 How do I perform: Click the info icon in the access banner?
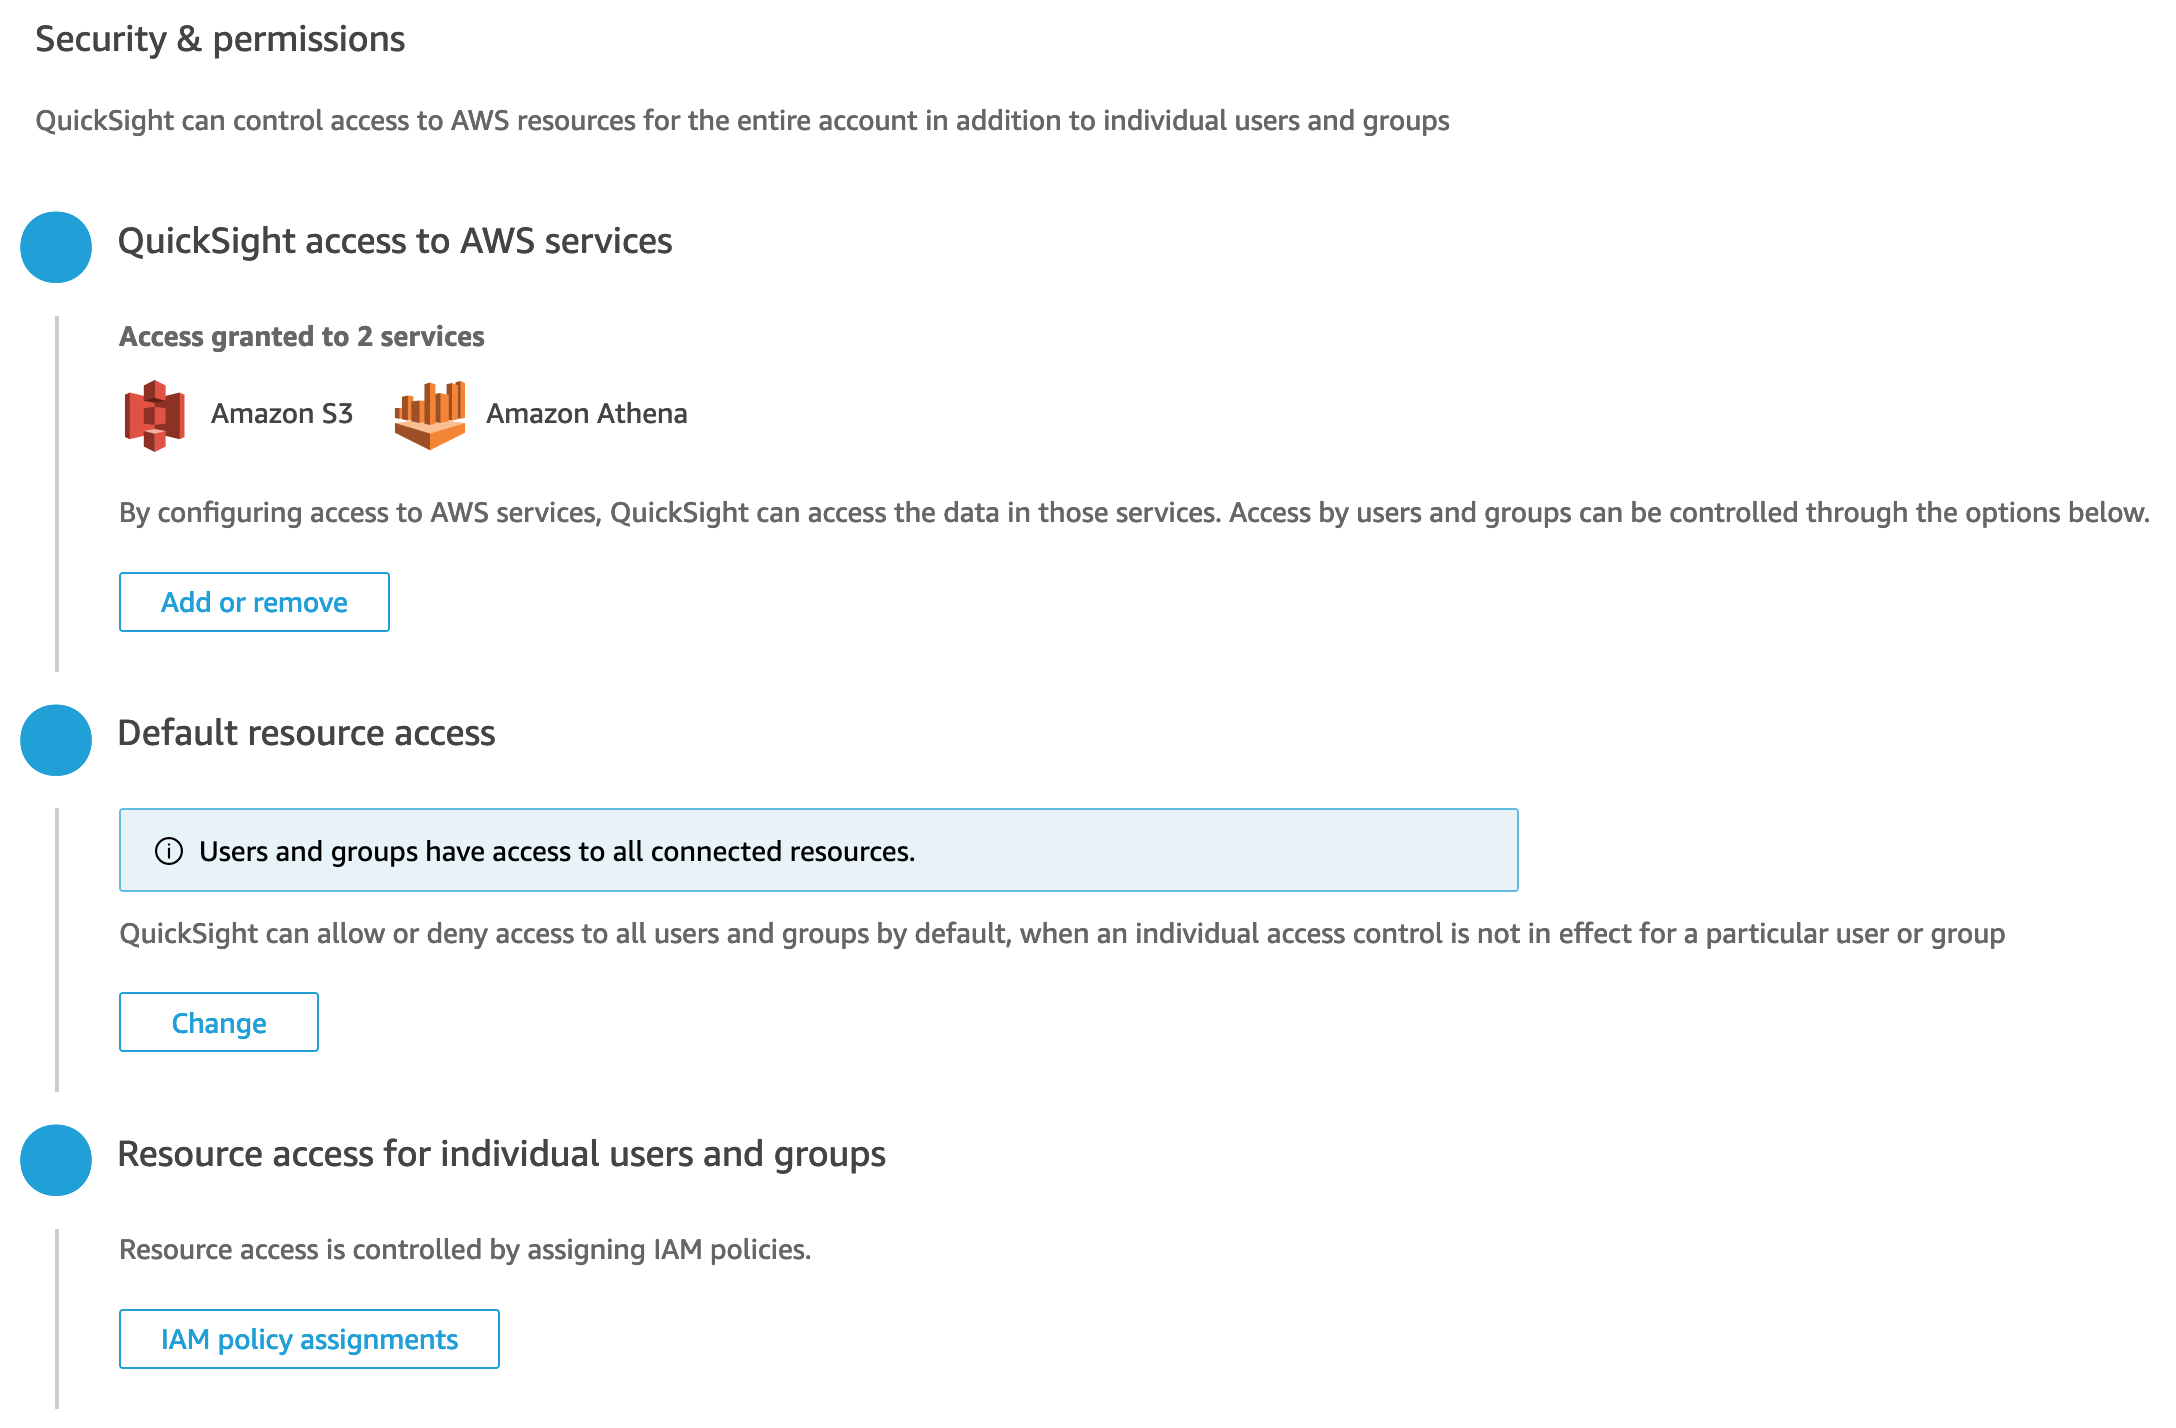[x=169, y=851]
